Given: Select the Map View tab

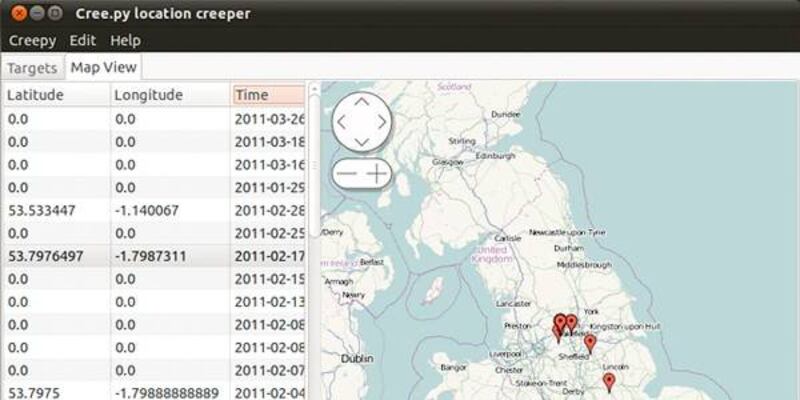Looking at the screenshot, I should [104, 67].
